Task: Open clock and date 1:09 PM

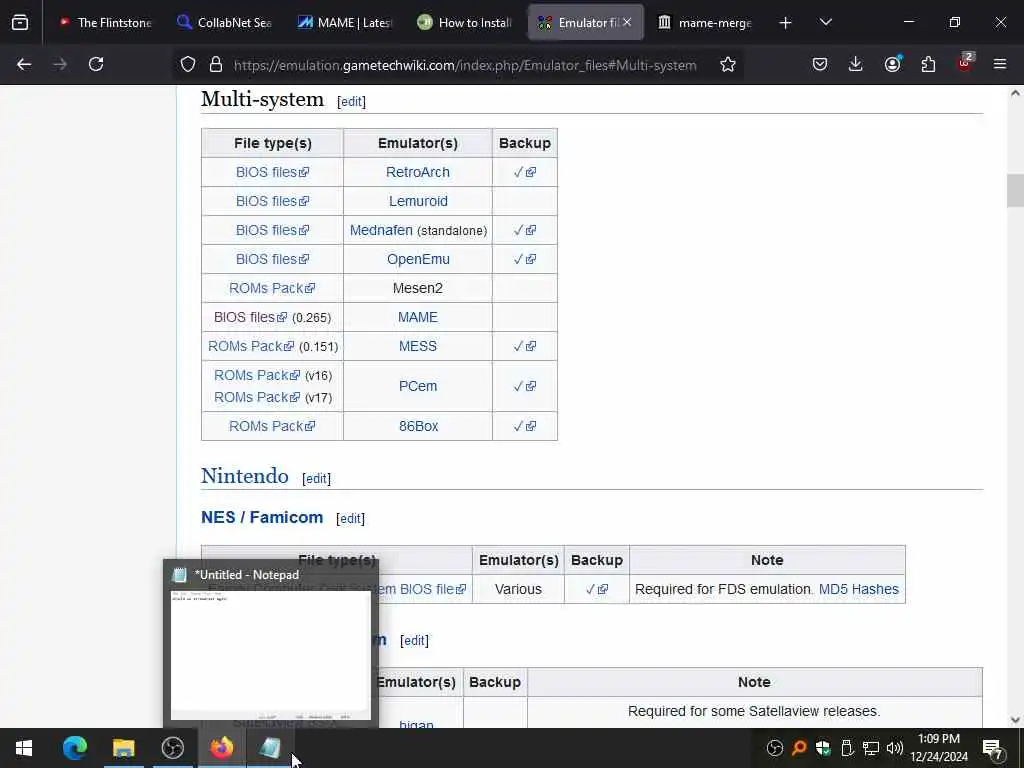Action: coord(939,748)
